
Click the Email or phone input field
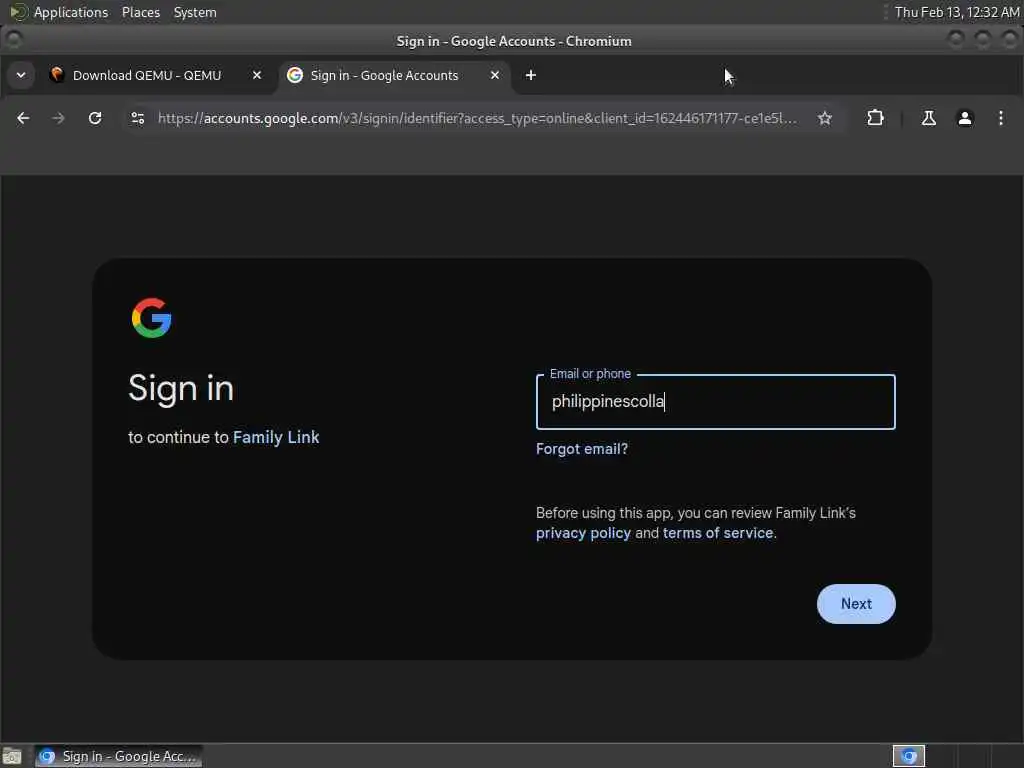coord(716,402)
